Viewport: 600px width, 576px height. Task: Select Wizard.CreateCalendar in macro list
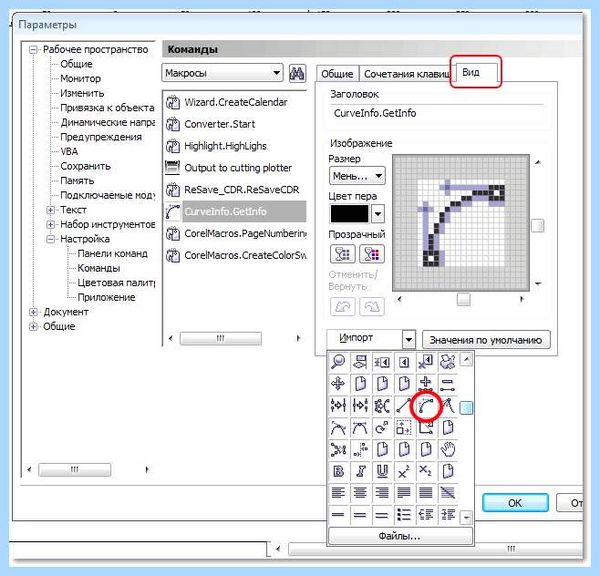(236, 102)
